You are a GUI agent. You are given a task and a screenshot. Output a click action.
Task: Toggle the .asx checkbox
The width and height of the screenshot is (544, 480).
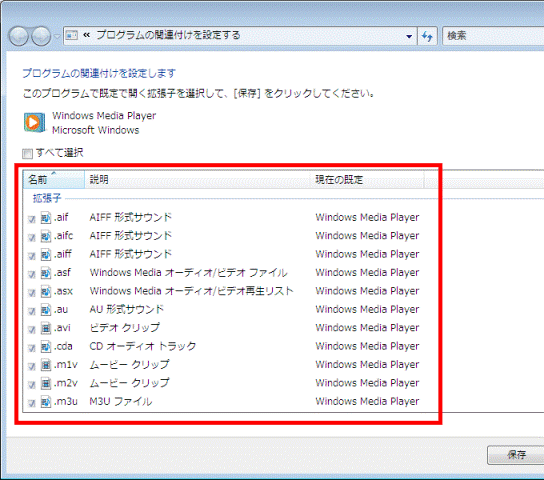32,293
